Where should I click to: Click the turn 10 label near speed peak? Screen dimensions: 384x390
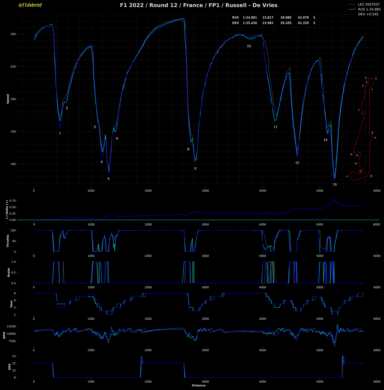click(249, 46)
